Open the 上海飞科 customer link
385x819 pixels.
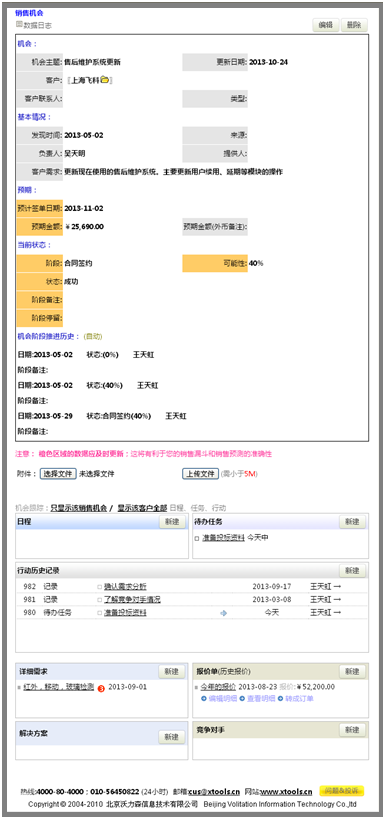pos(85,80)
